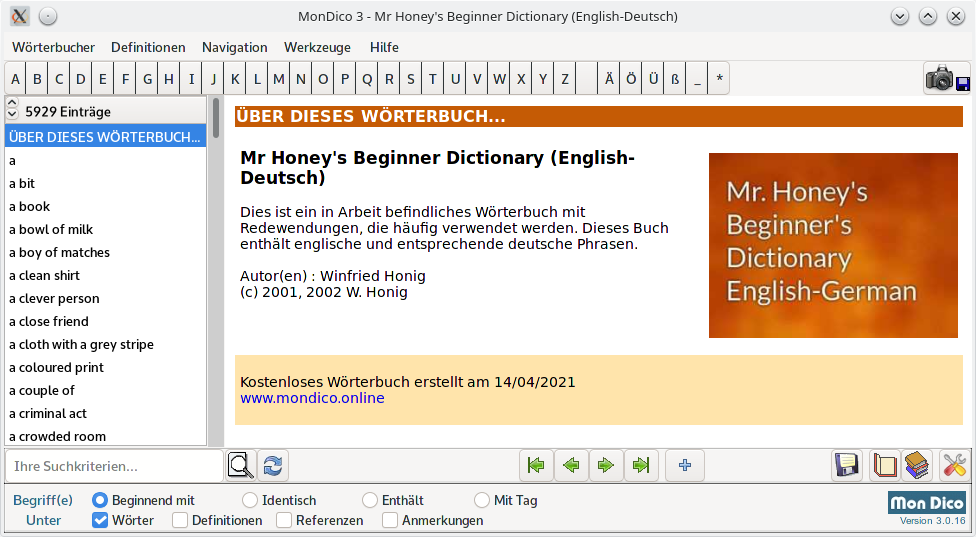Select the 'a close friend' entry
The width and height of the screenshot is (976, 537).
105,322
